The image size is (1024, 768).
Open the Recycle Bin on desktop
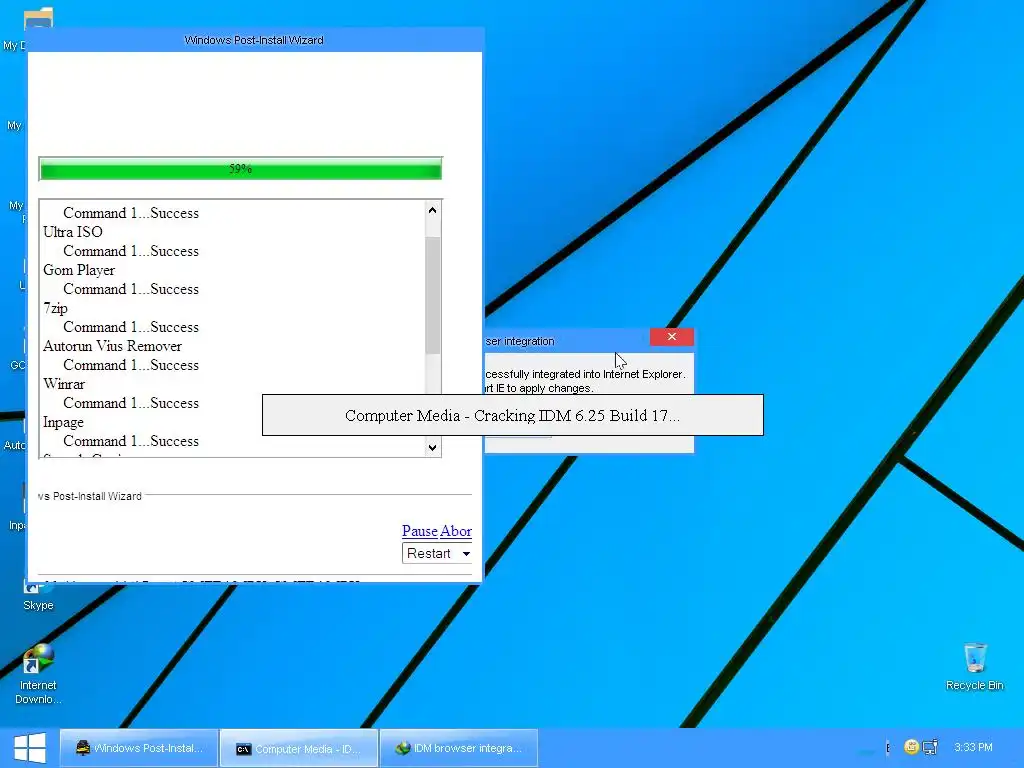974,666
